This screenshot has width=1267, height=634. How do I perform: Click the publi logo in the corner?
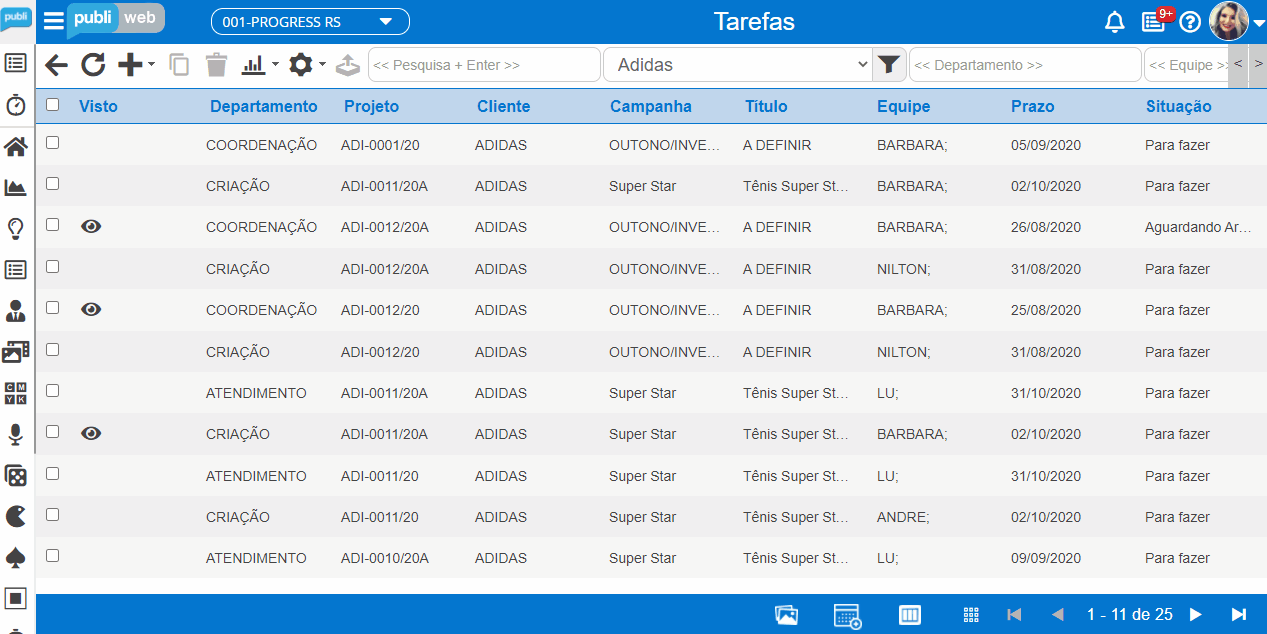pyautogui.click(x=17, y=18)
